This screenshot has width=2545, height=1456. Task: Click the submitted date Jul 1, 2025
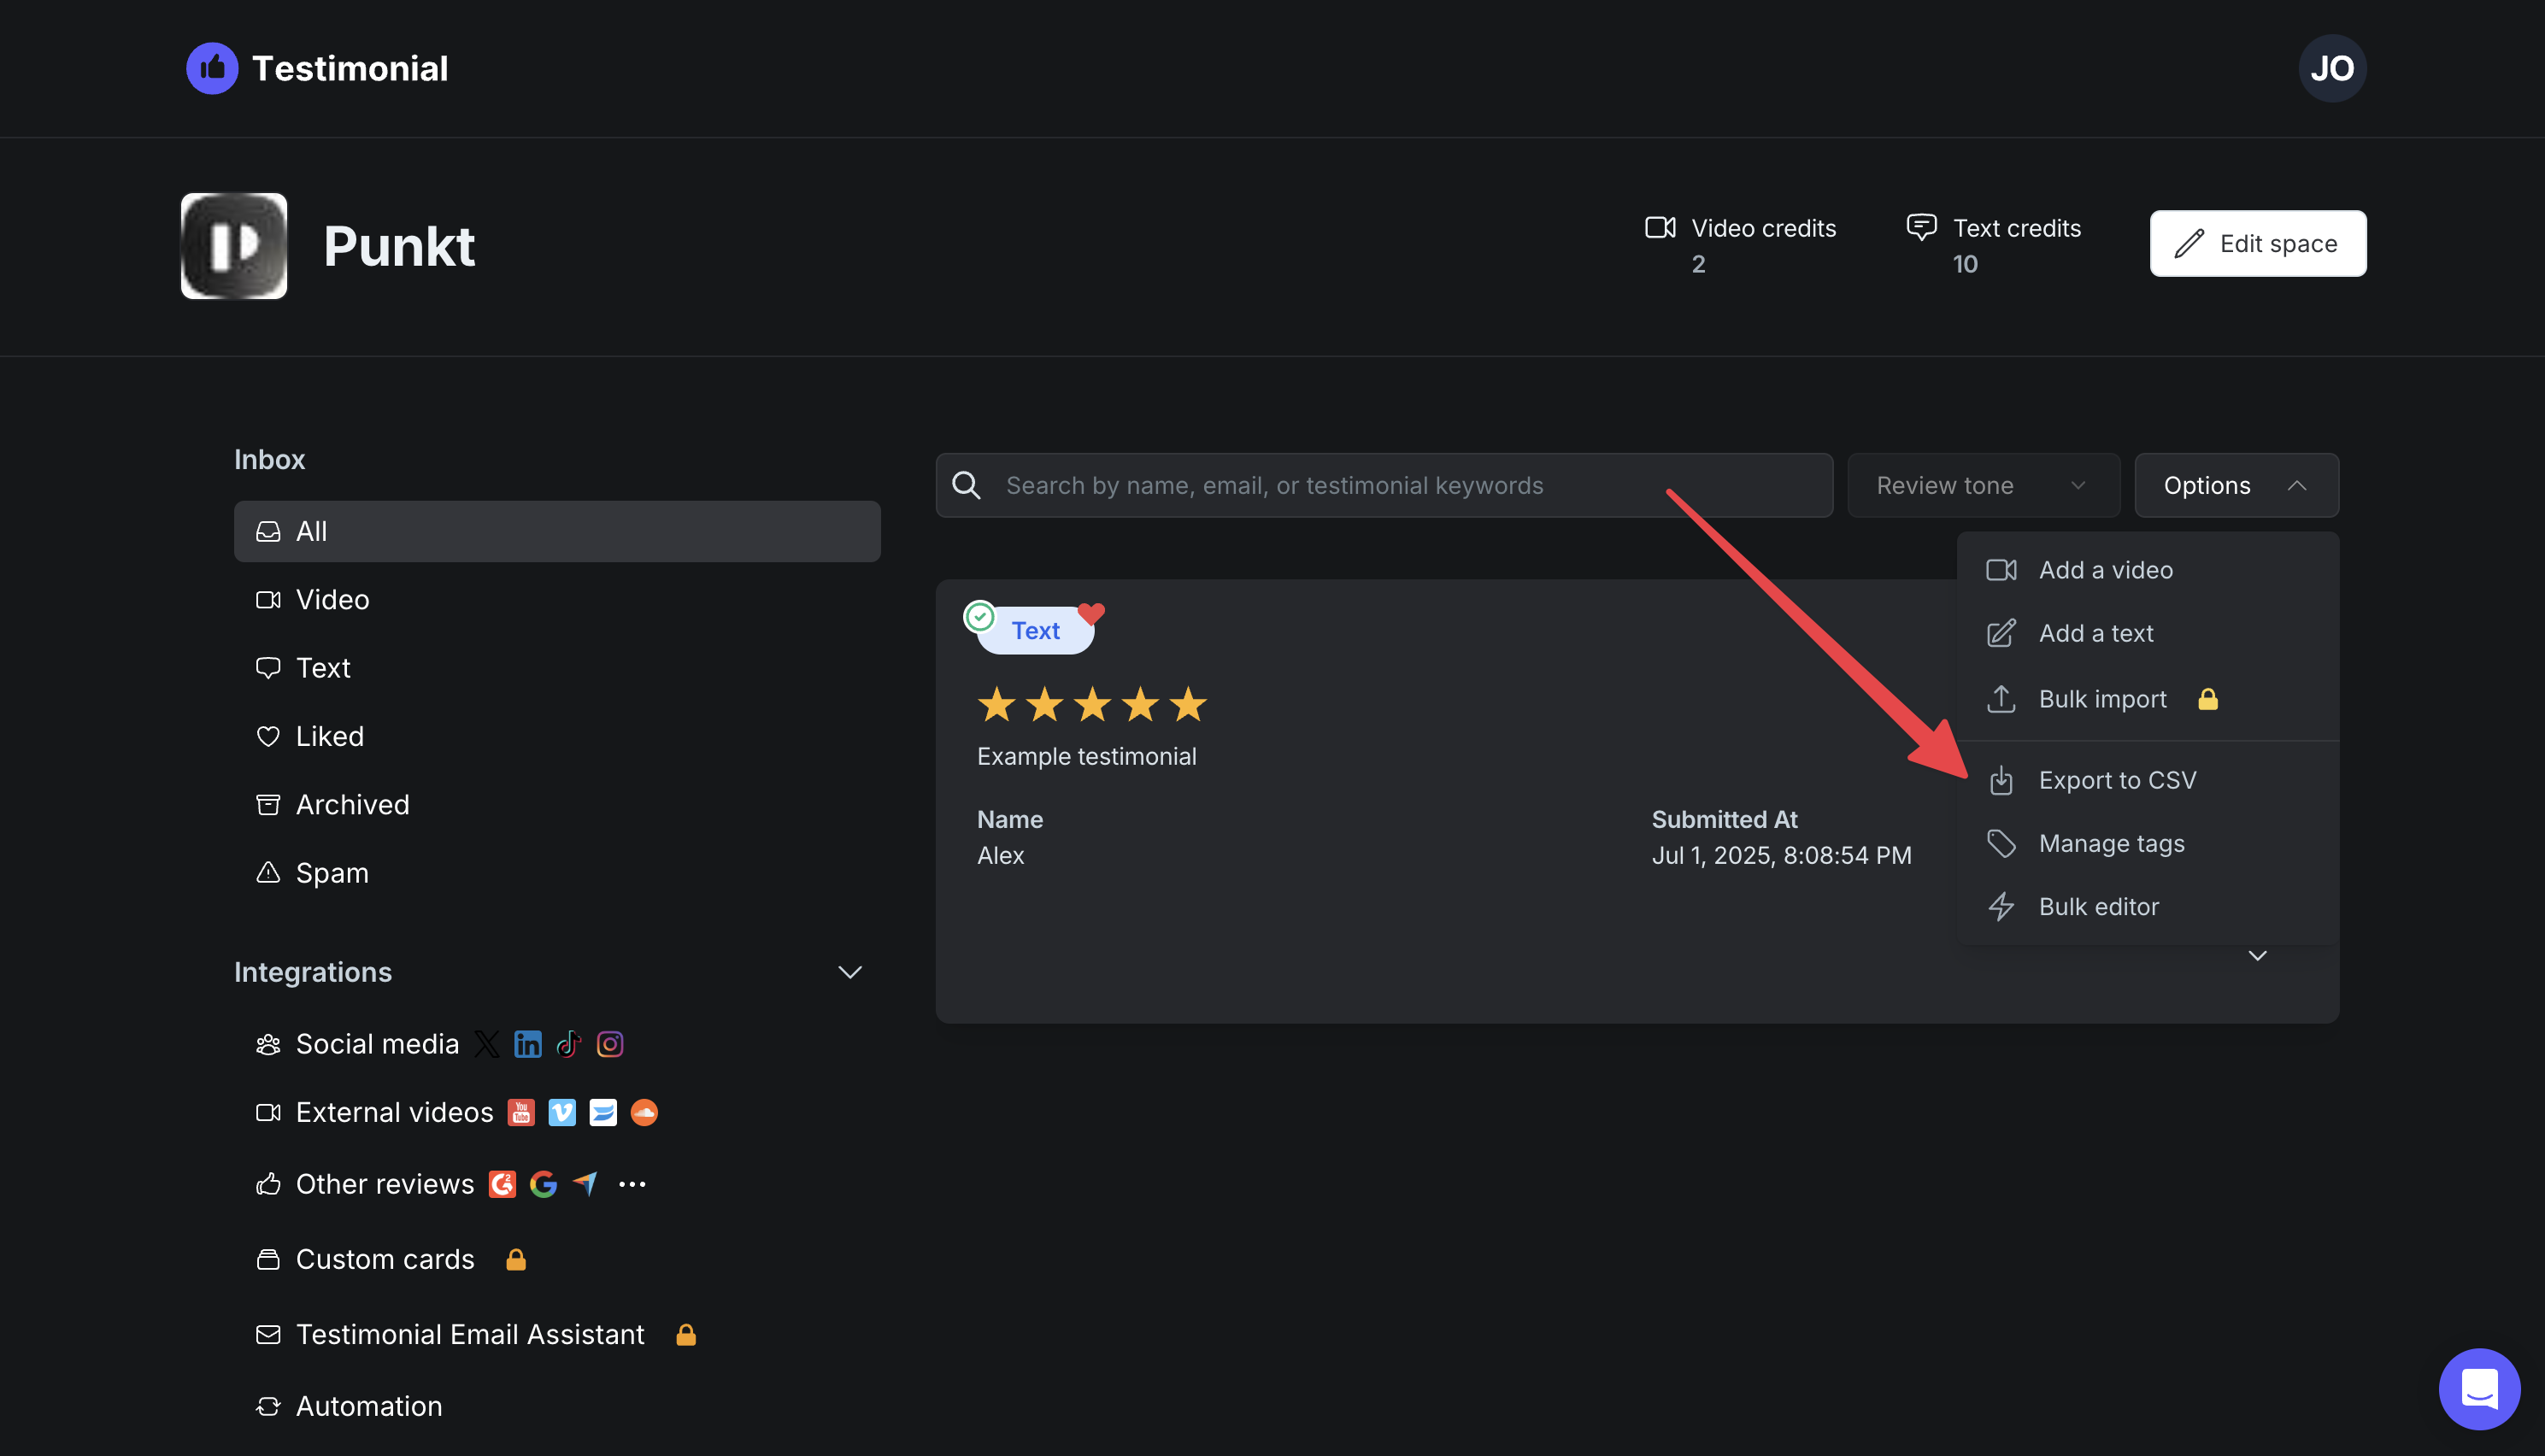(x=1781, y=856)
